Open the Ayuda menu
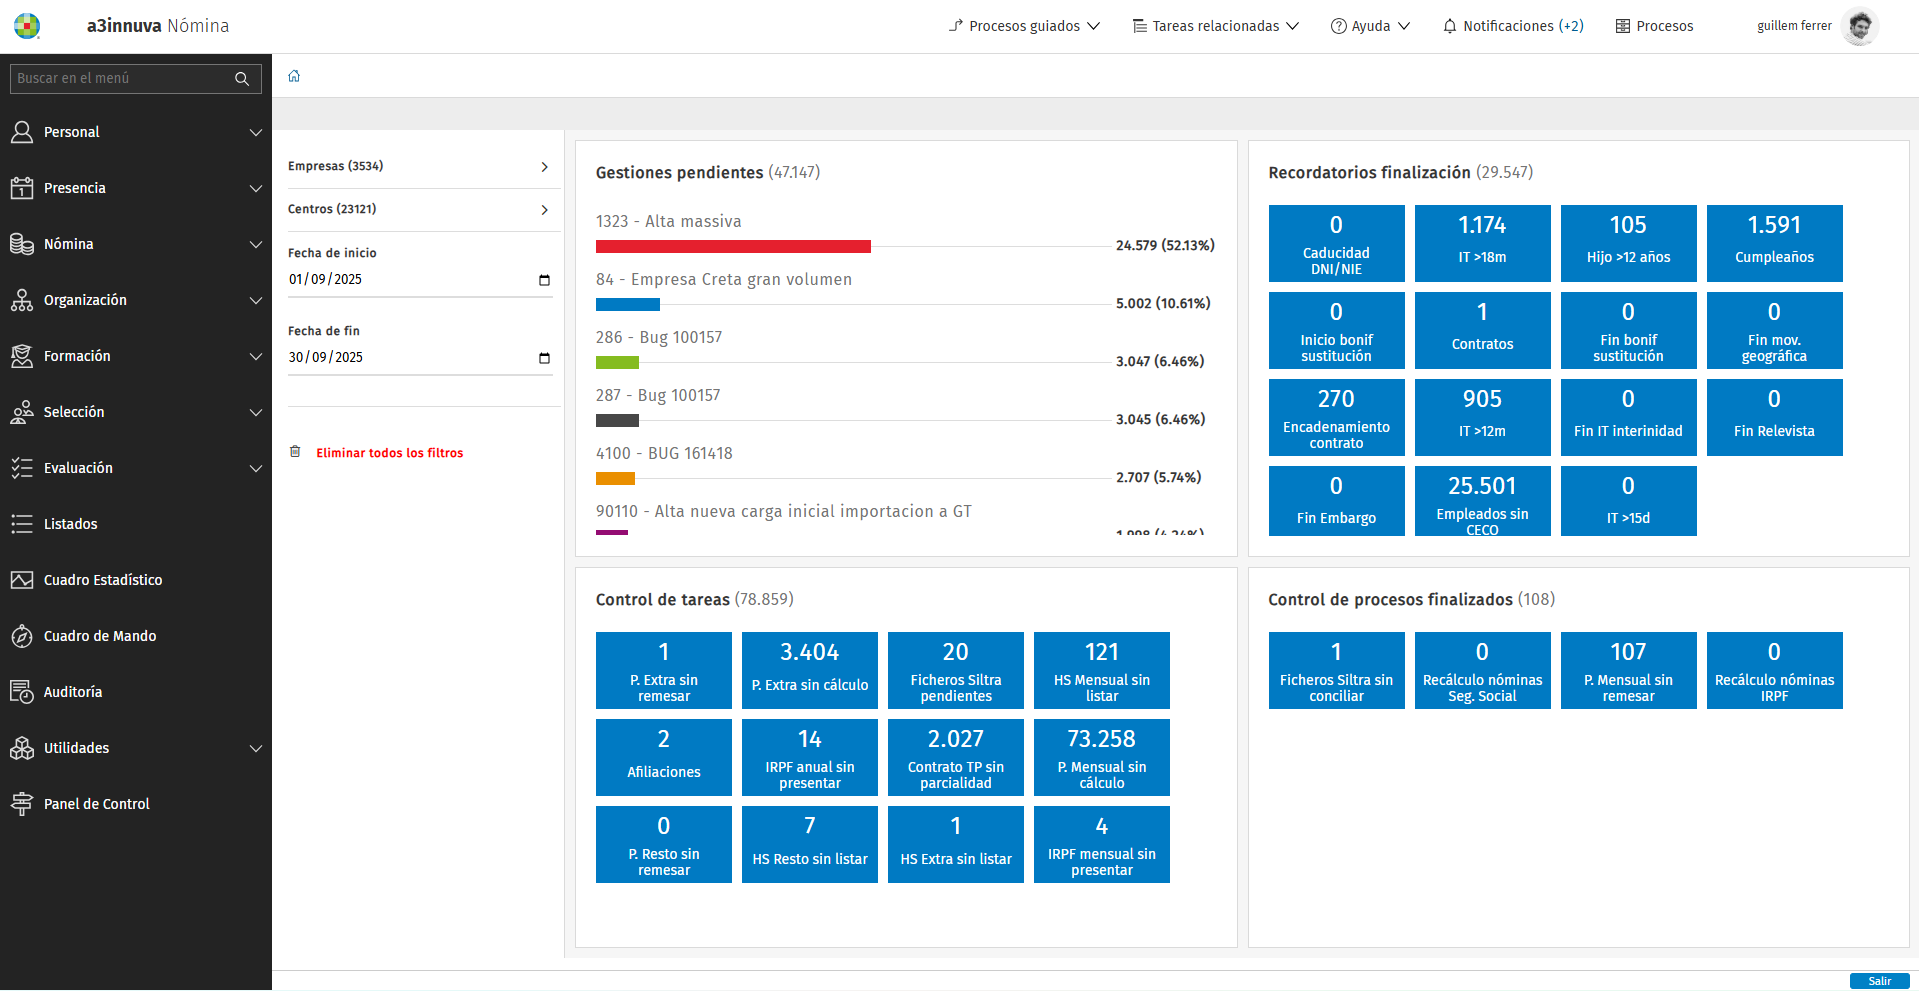 (x=1370, y=26)
